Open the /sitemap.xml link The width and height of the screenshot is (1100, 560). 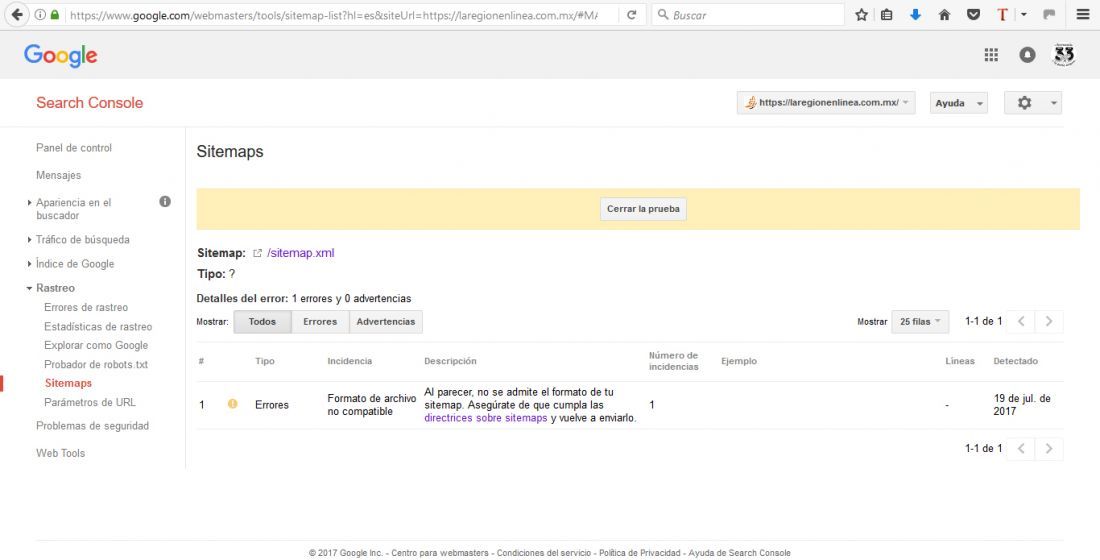click(x=300, y=253)
